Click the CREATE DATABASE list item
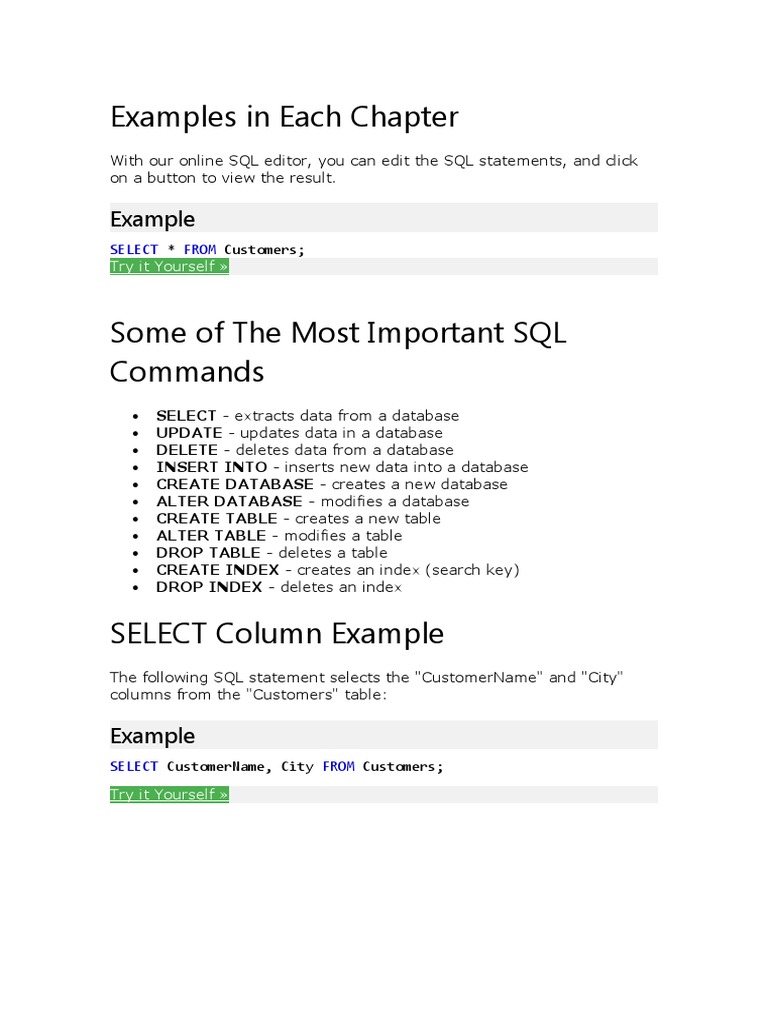 pos(332,484)
